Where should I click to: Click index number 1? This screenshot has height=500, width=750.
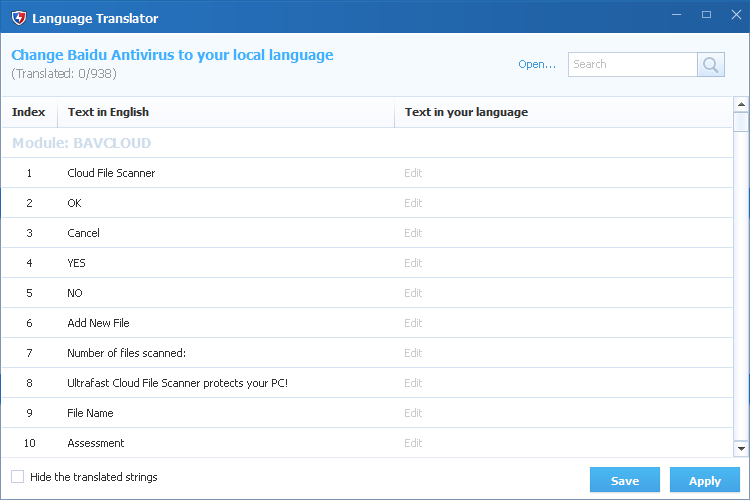click(29, 173)
